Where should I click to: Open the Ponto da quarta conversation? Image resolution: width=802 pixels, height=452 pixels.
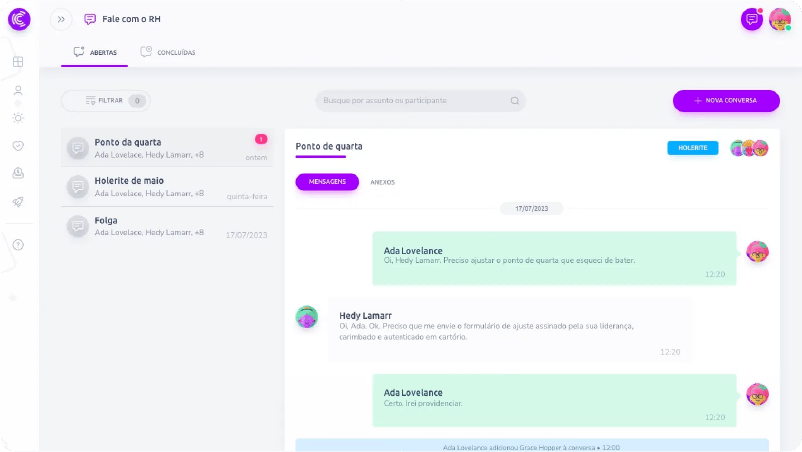click(167, 148)
